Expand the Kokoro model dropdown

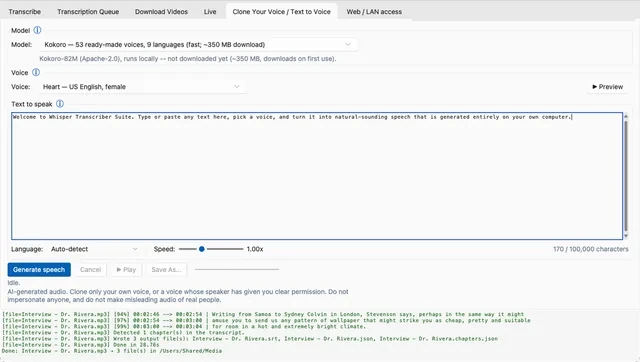tap(198, 44)
